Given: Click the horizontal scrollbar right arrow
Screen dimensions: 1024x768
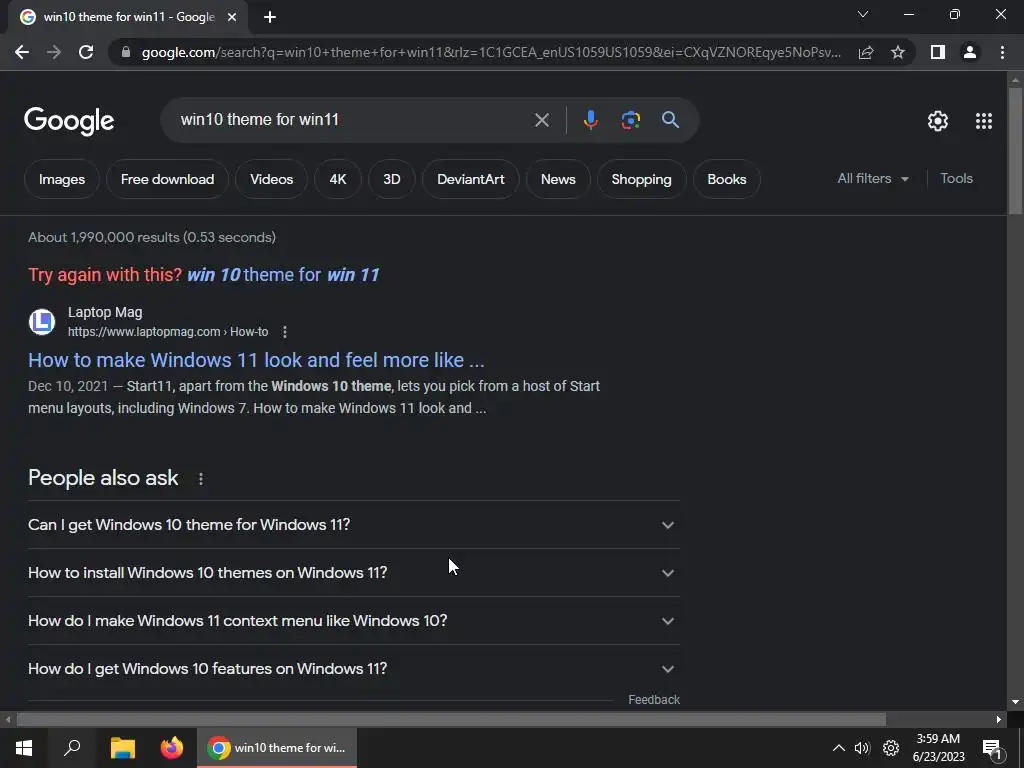Looking at the screenshot, I should [999, 720].
